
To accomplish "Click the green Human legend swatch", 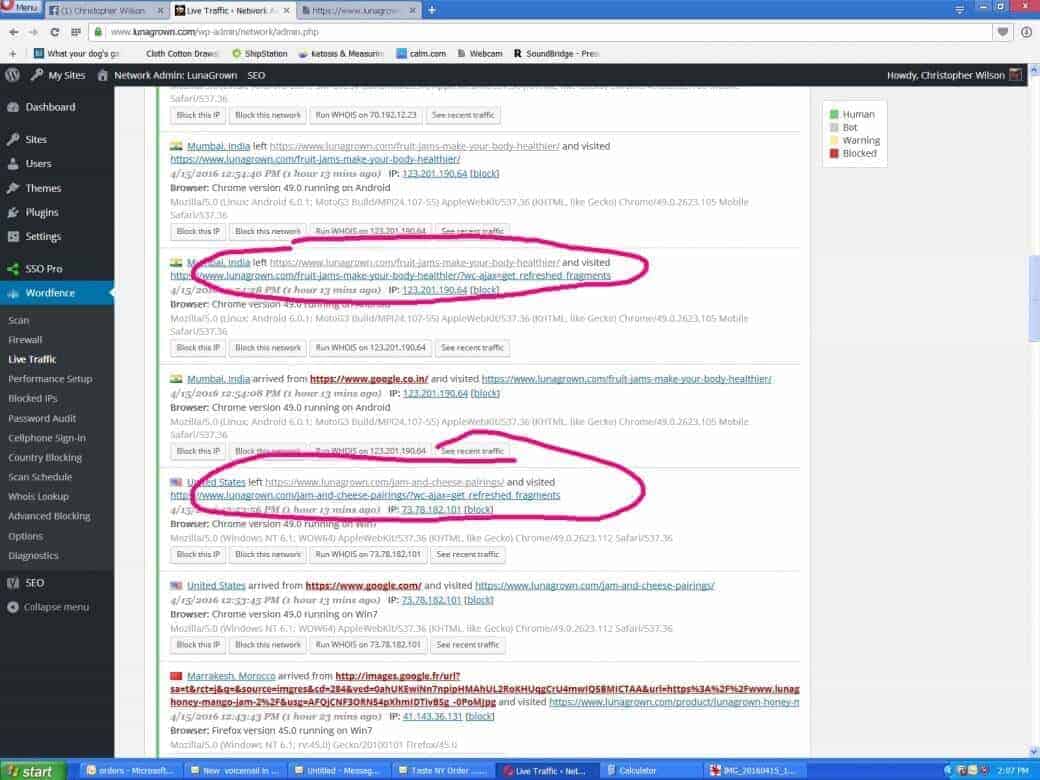I will point(834,114).
